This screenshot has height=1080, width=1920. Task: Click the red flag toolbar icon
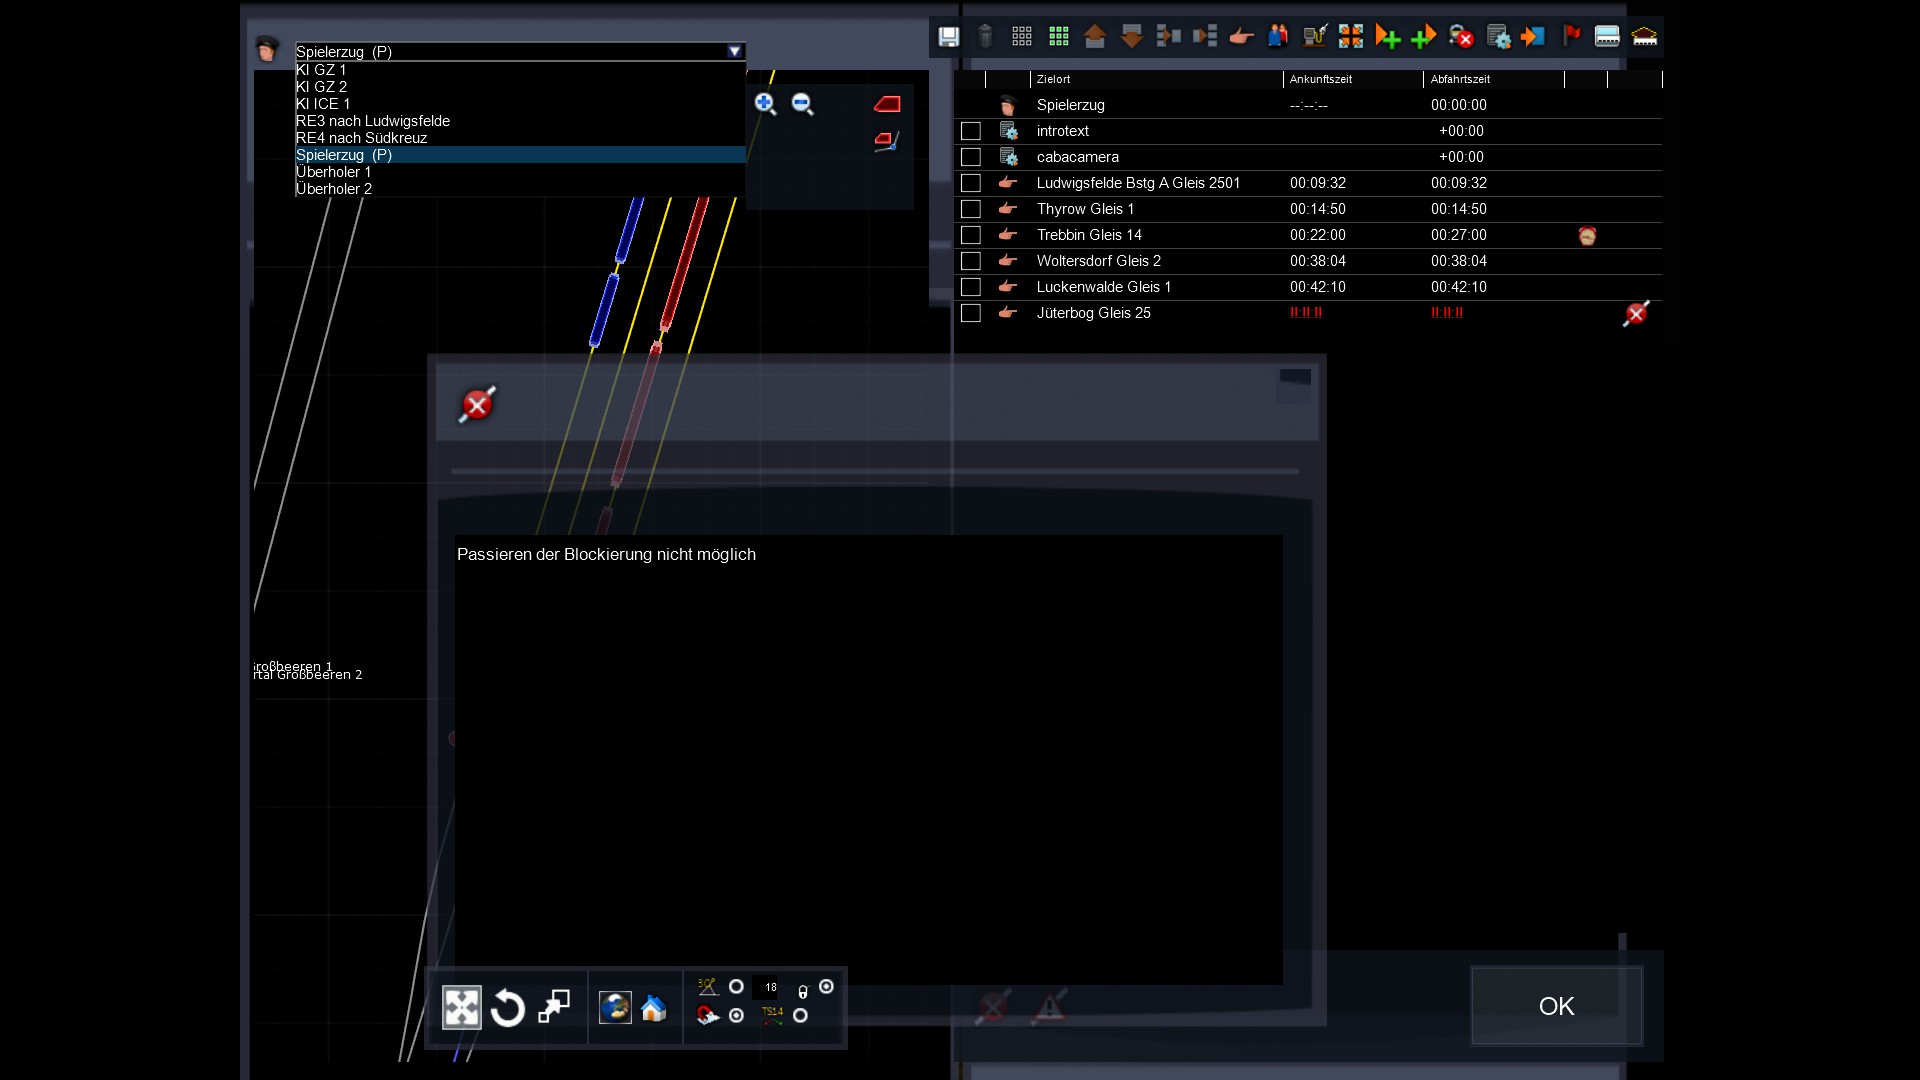(x=1571, y=37)
